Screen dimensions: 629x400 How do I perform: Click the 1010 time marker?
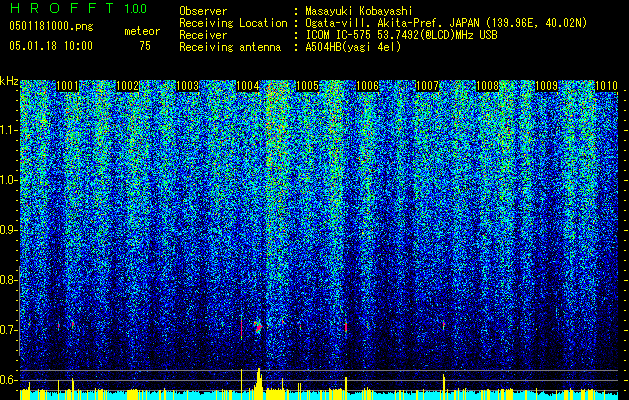[607, 86]
